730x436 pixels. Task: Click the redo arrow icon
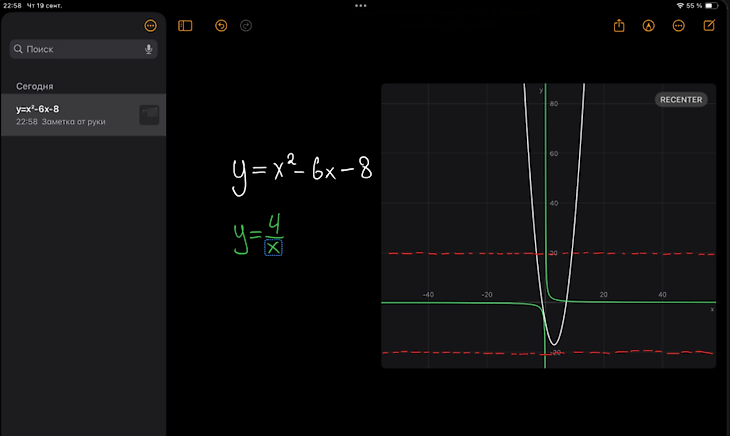[x=246, y=26]
